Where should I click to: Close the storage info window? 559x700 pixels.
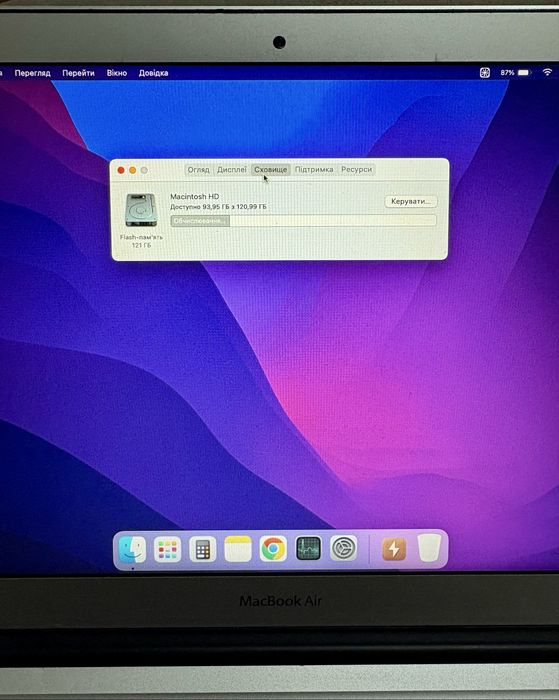pos(121,170)
